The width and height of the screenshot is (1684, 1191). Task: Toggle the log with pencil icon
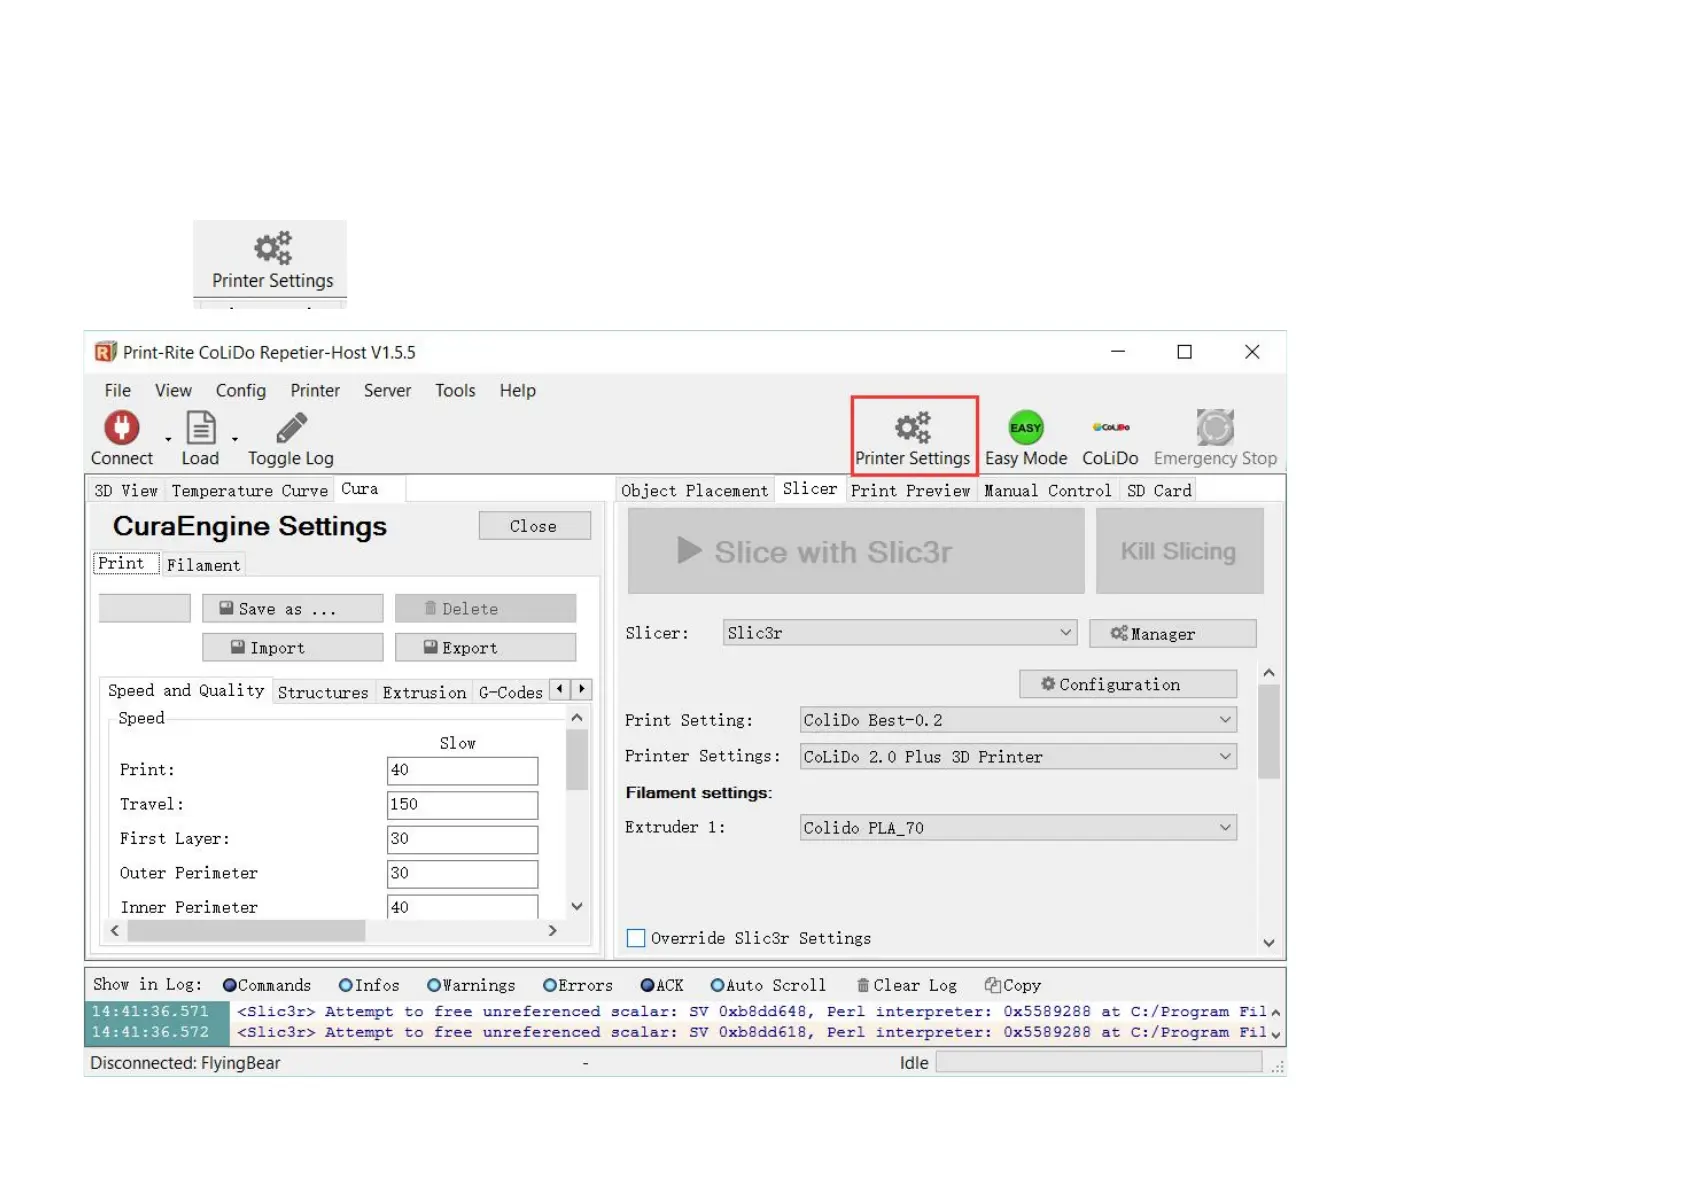pos(291,428)
